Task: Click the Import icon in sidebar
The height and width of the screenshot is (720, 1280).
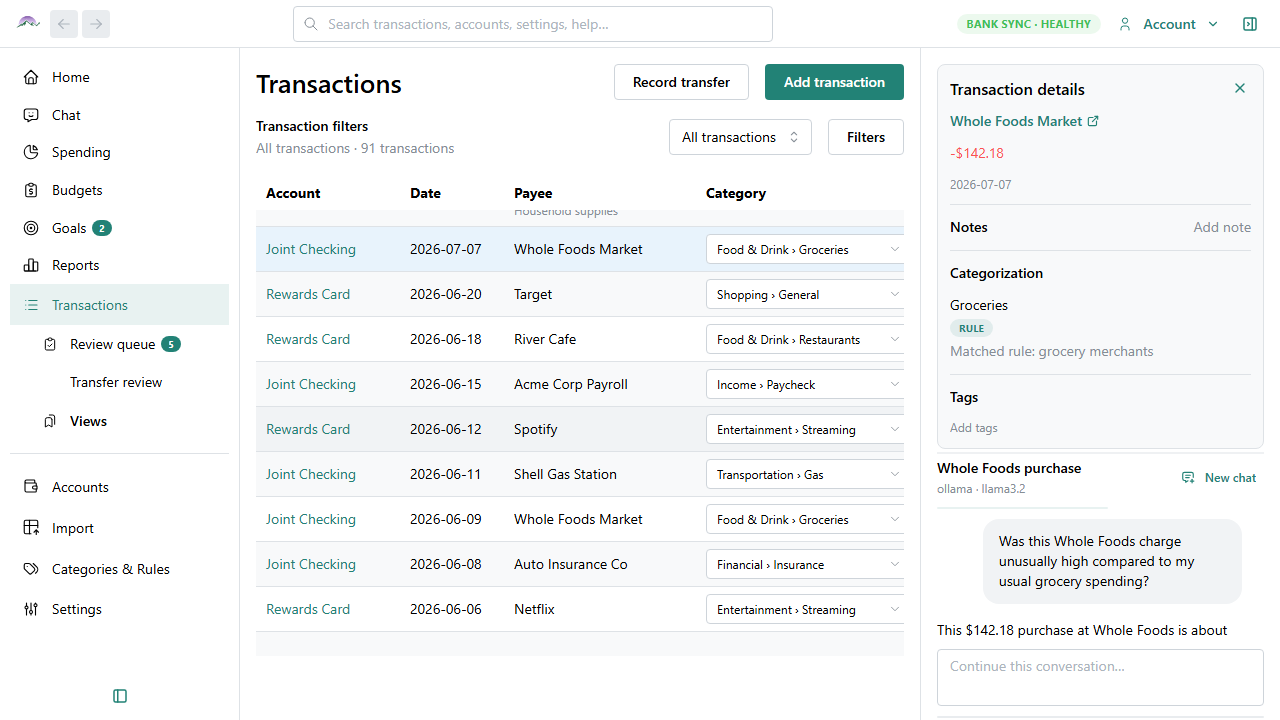Action: [31, 528]
